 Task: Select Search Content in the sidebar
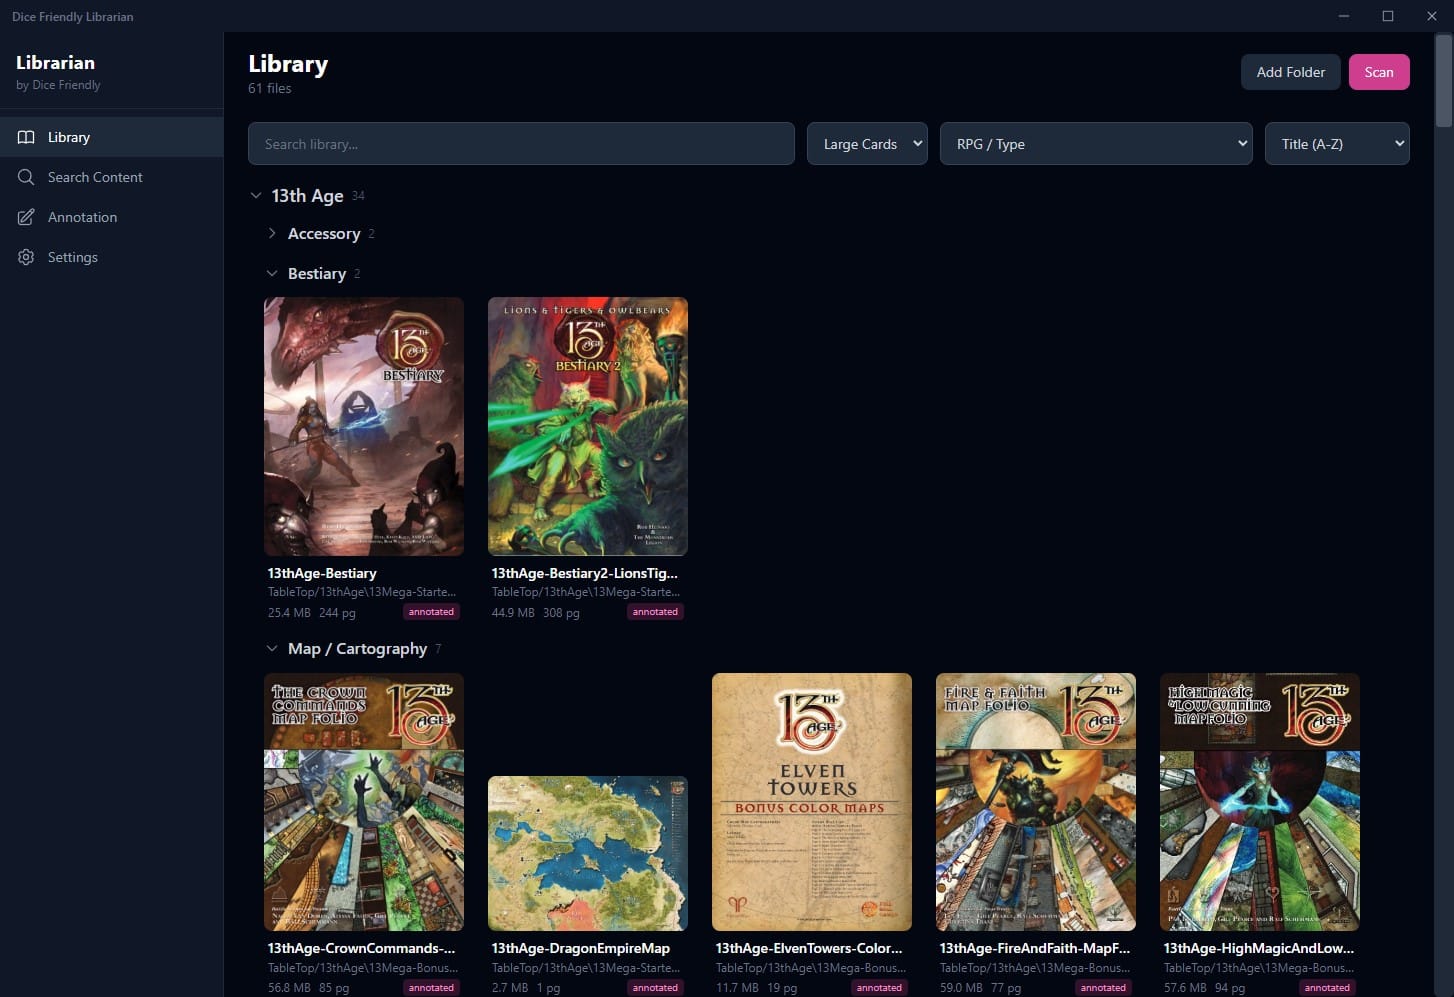pyautogui.click(x=95, y=177)
